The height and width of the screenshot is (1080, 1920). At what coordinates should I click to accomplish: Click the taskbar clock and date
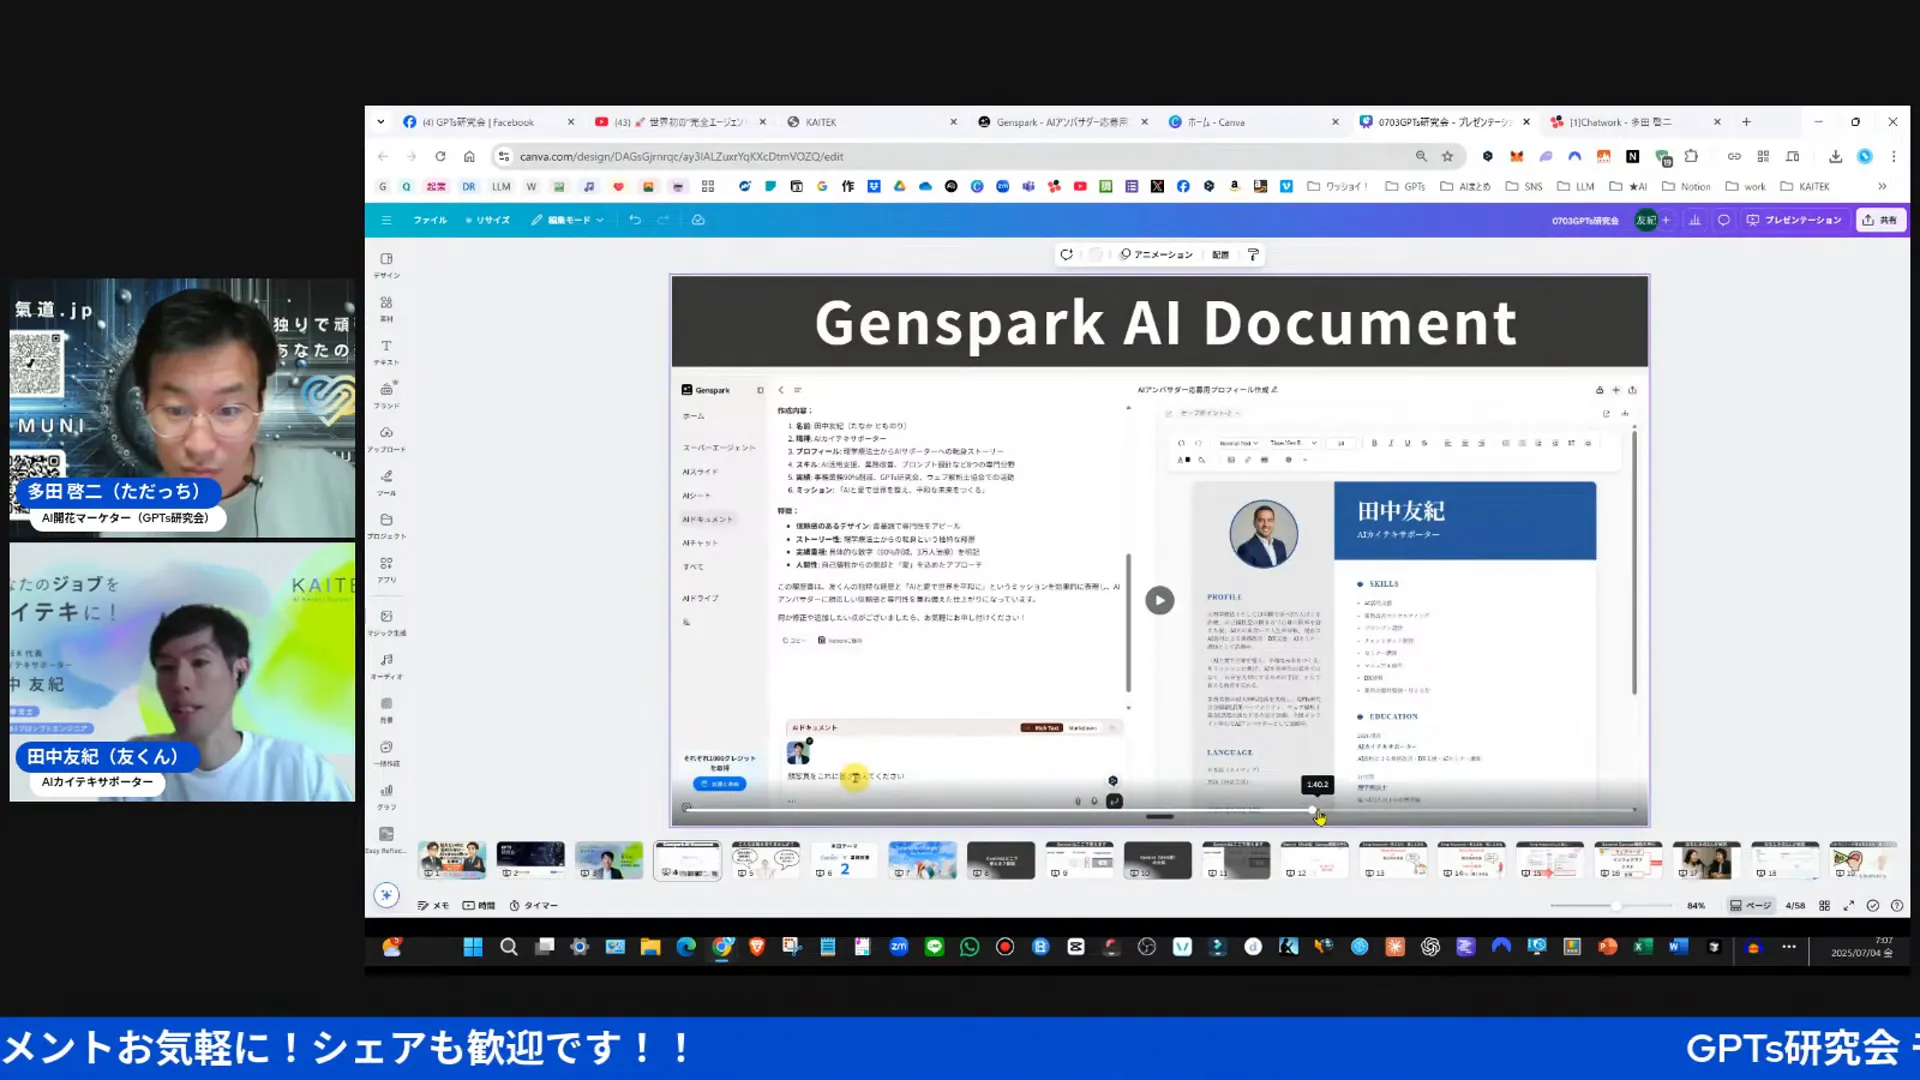(x=1861, y=947)
